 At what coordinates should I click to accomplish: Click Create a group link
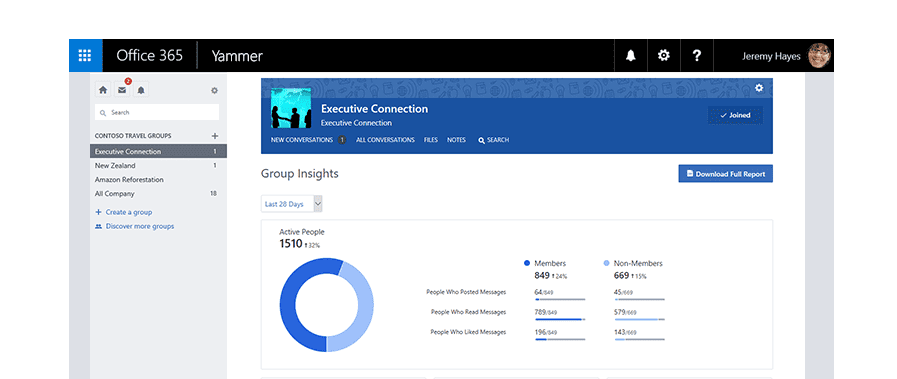coord(124,212)
